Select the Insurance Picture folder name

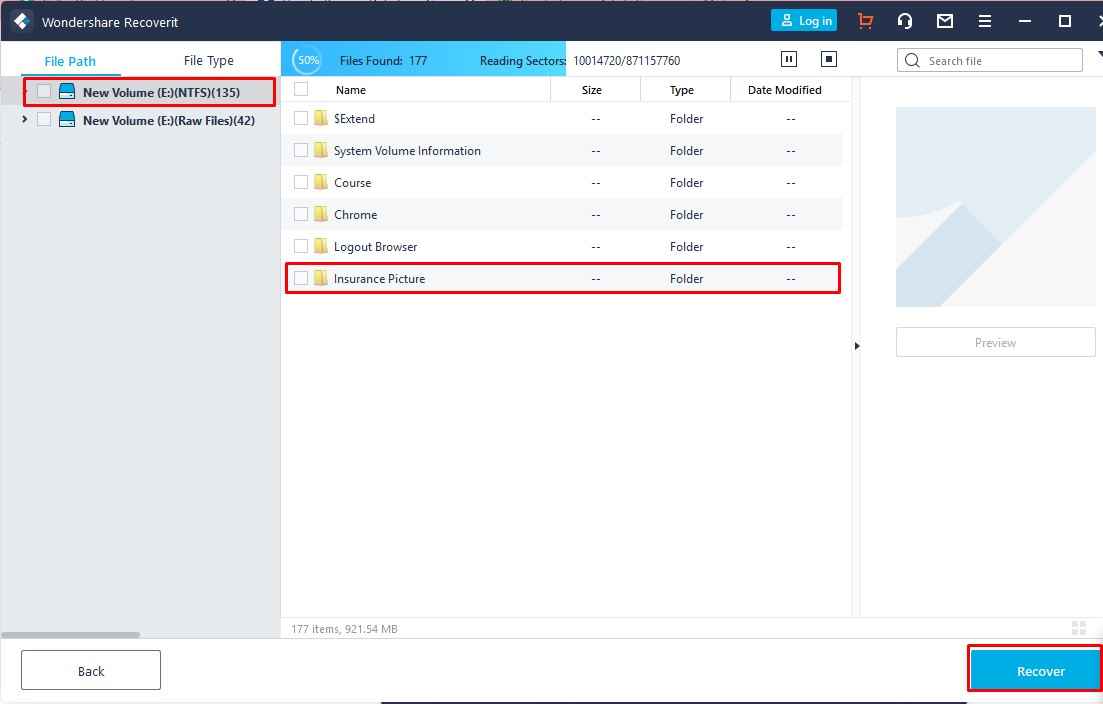pos(379,279)
